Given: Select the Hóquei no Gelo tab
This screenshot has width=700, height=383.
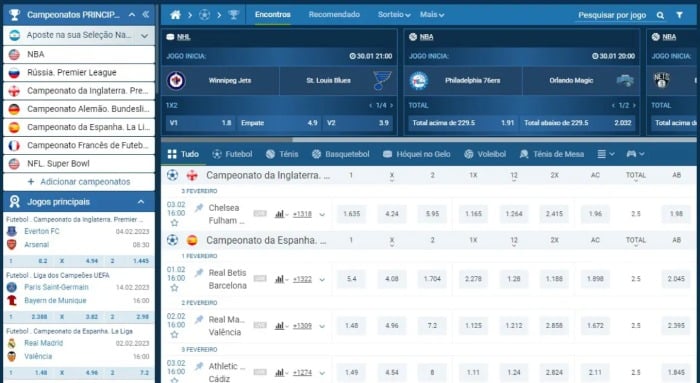Looking at the screenshot, I should (417, 154).
